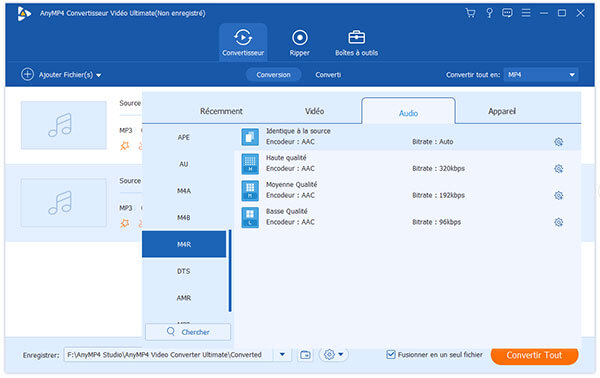Select the M4A format in list

(184, 191)
